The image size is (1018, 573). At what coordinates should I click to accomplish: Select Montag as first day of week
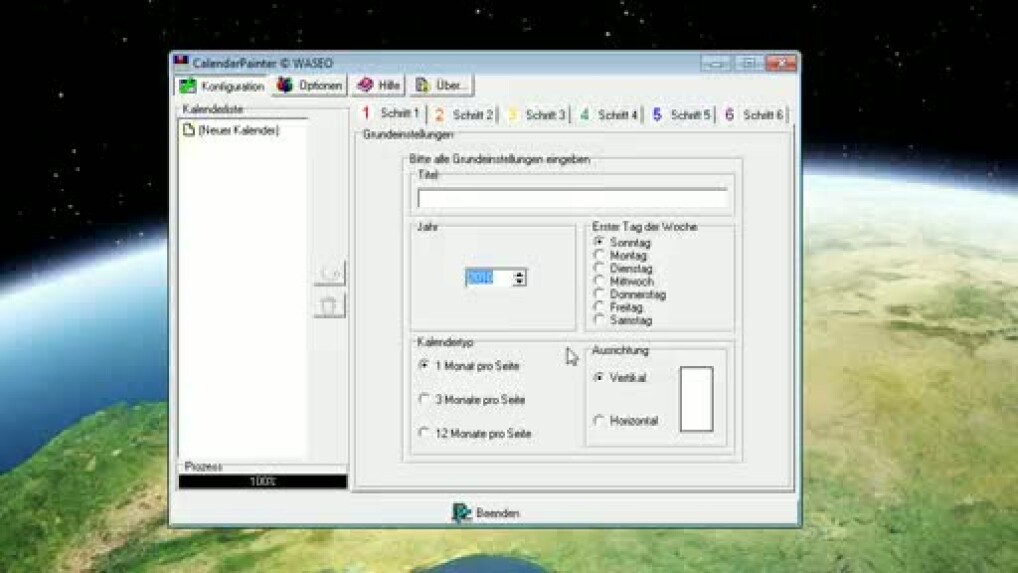[600, 256]
